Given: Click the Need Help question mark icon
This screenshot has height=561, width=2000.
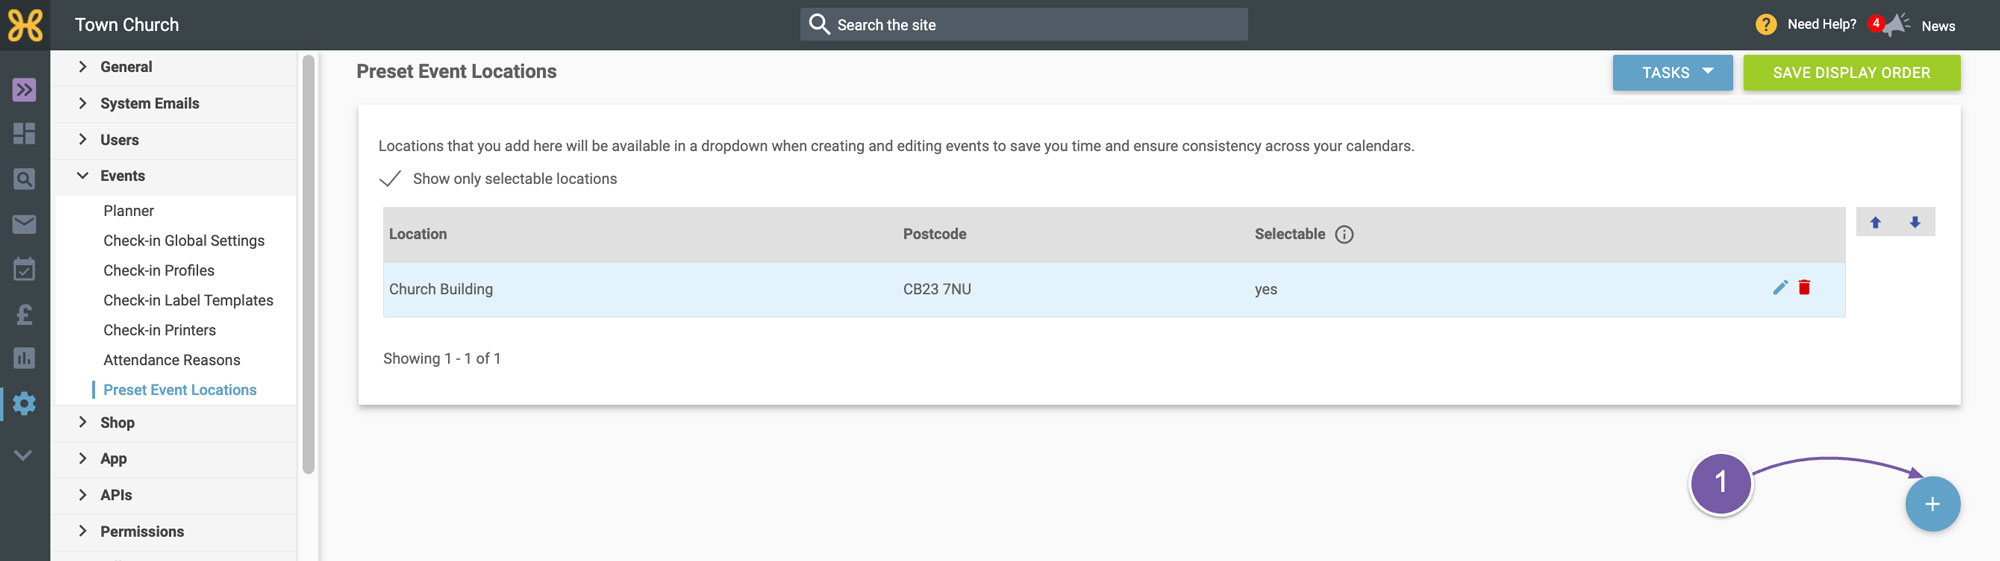Looking at the screenshot, I should [1766, 24].
